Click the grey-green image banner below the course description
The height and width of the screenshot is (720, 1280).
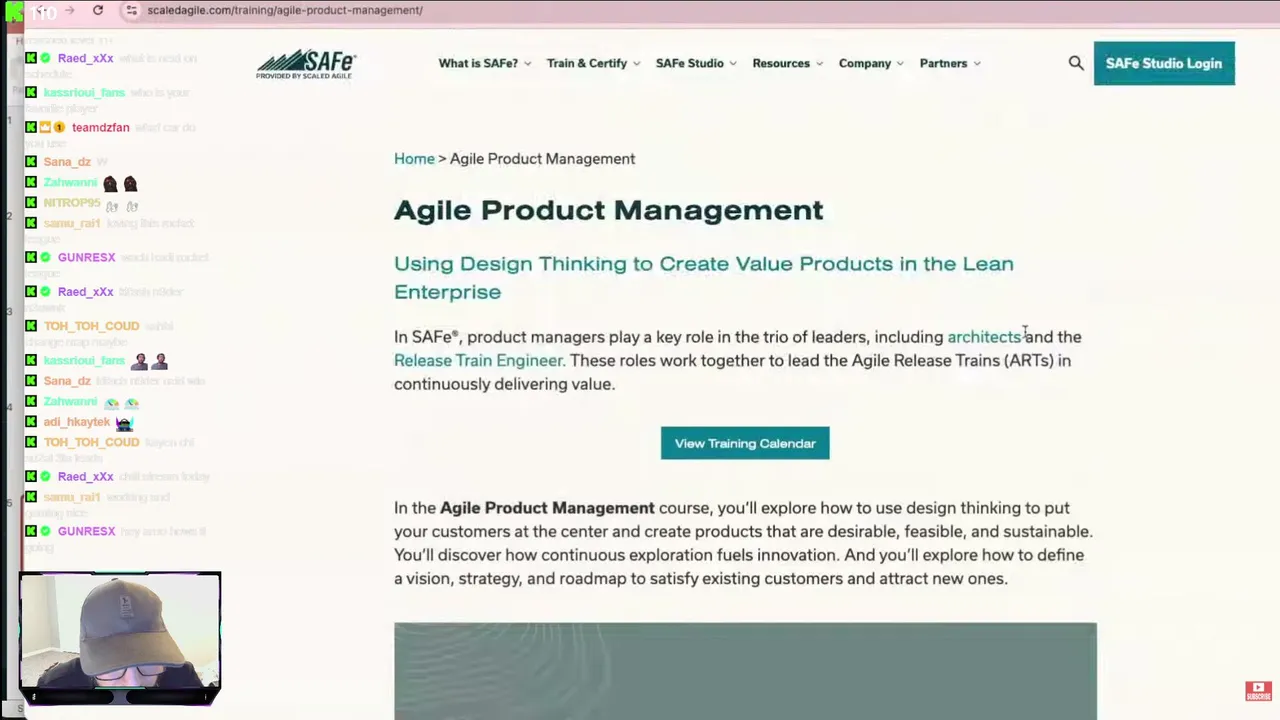[x=745, y=670]
